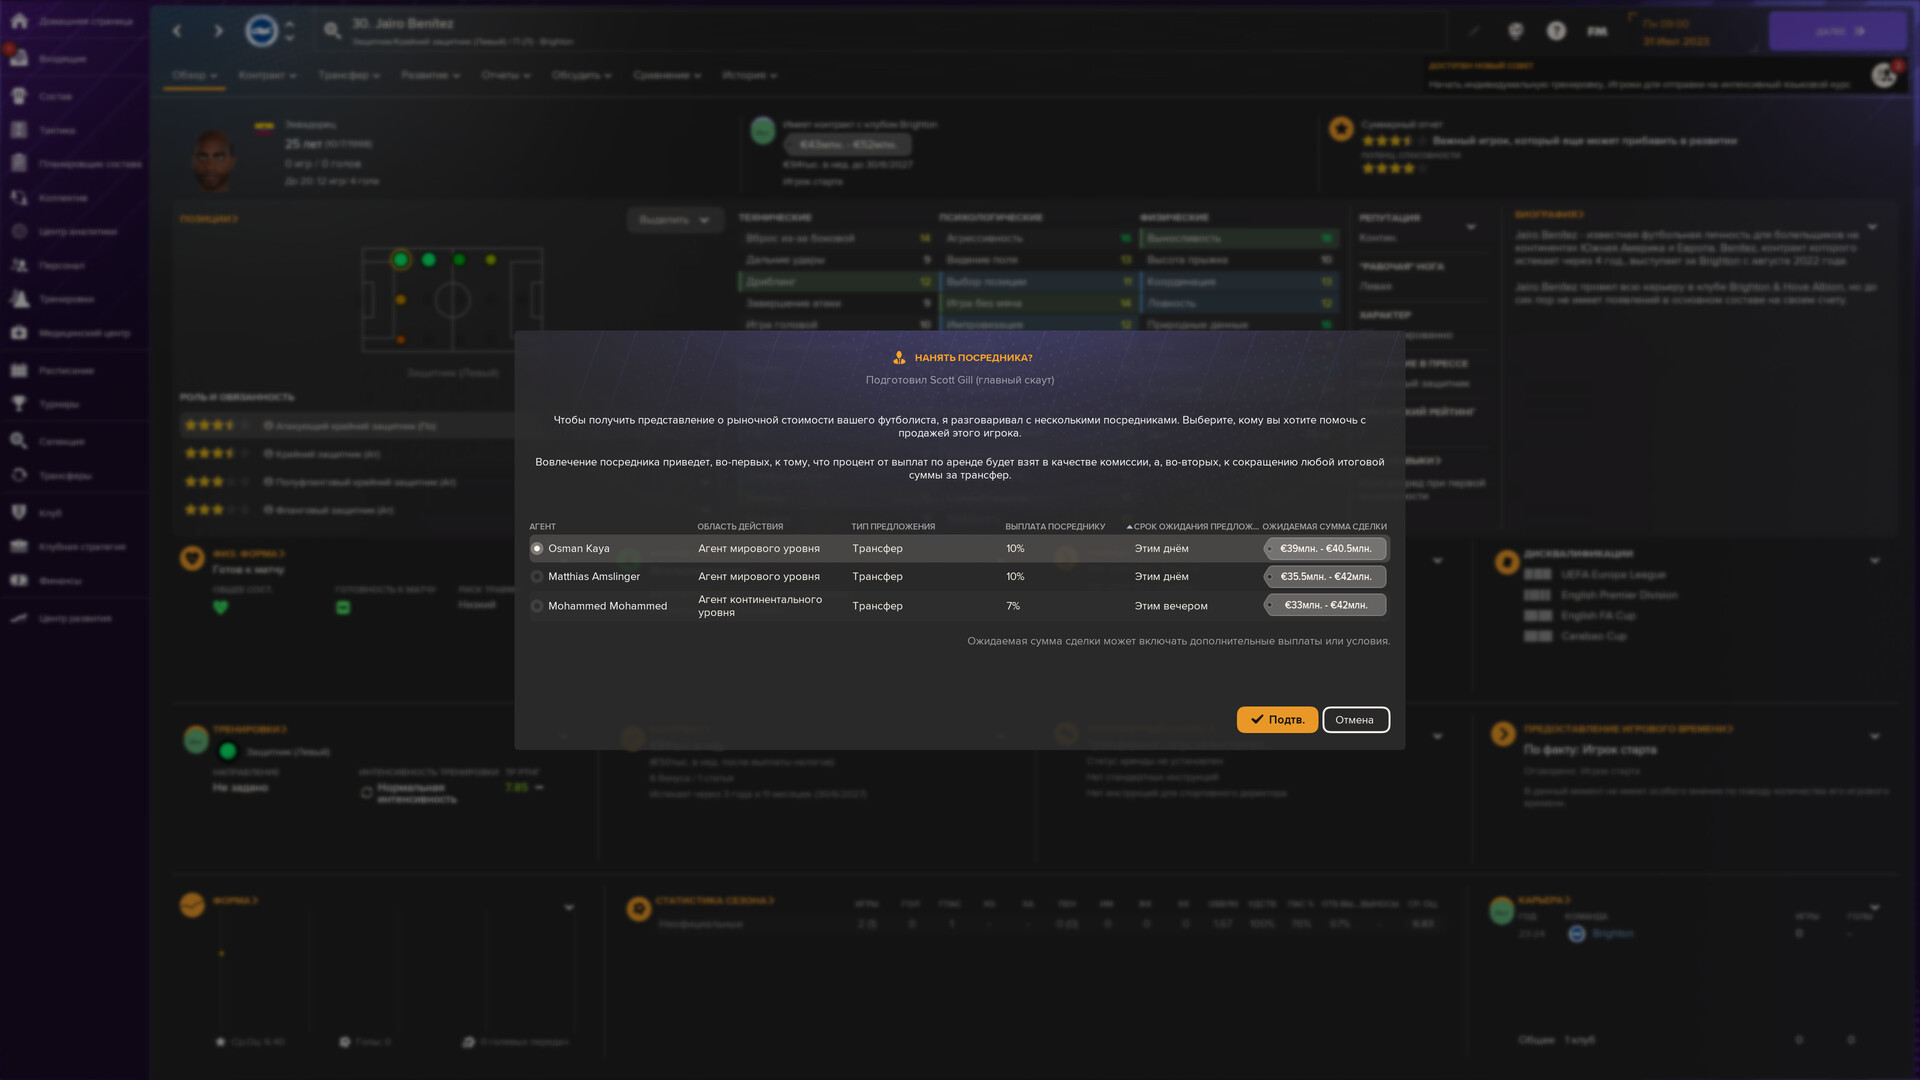Confirm with the Подтв. button
The width and height of the screenshot is (1920, 1080).
point(1277,719)
